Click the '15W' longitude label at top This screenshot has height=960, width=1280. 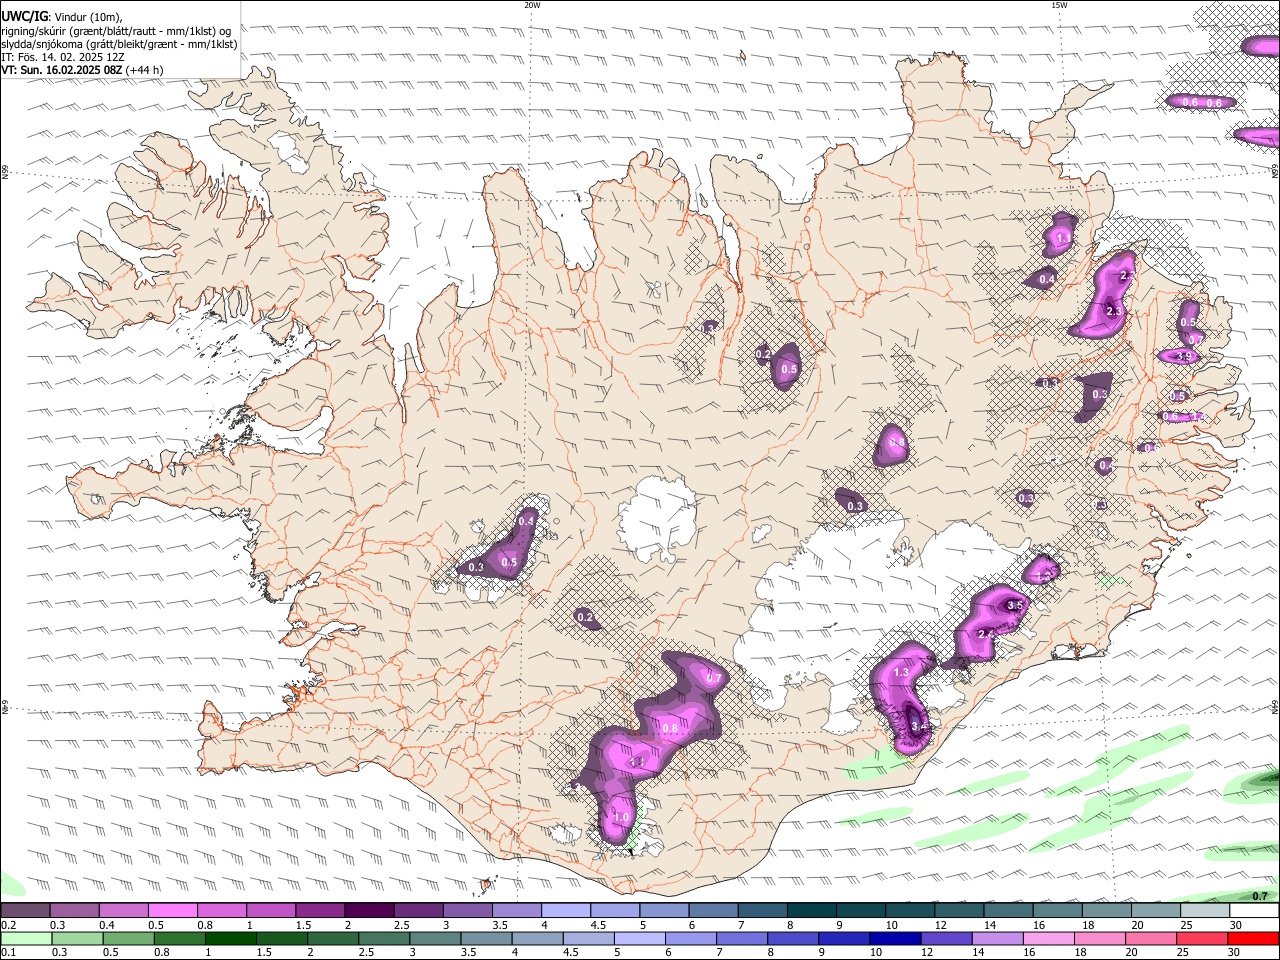pos(1059,5)
